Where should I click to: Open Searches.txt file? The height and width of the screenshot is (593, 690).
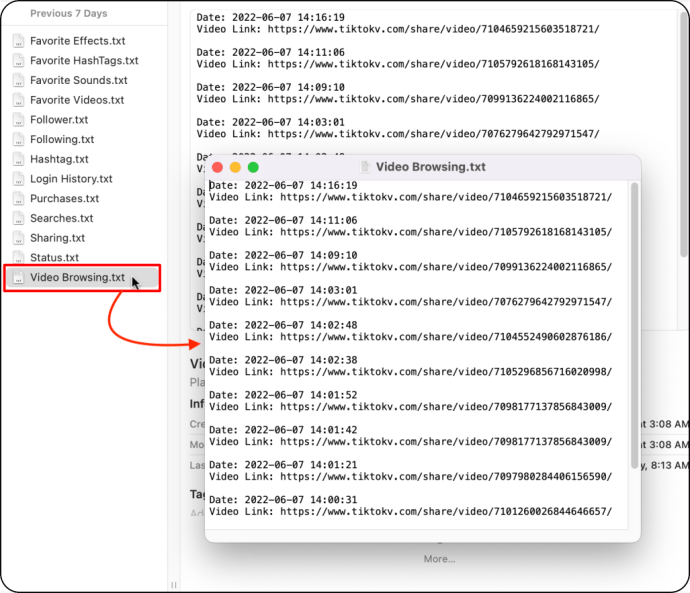click(62, 218)
